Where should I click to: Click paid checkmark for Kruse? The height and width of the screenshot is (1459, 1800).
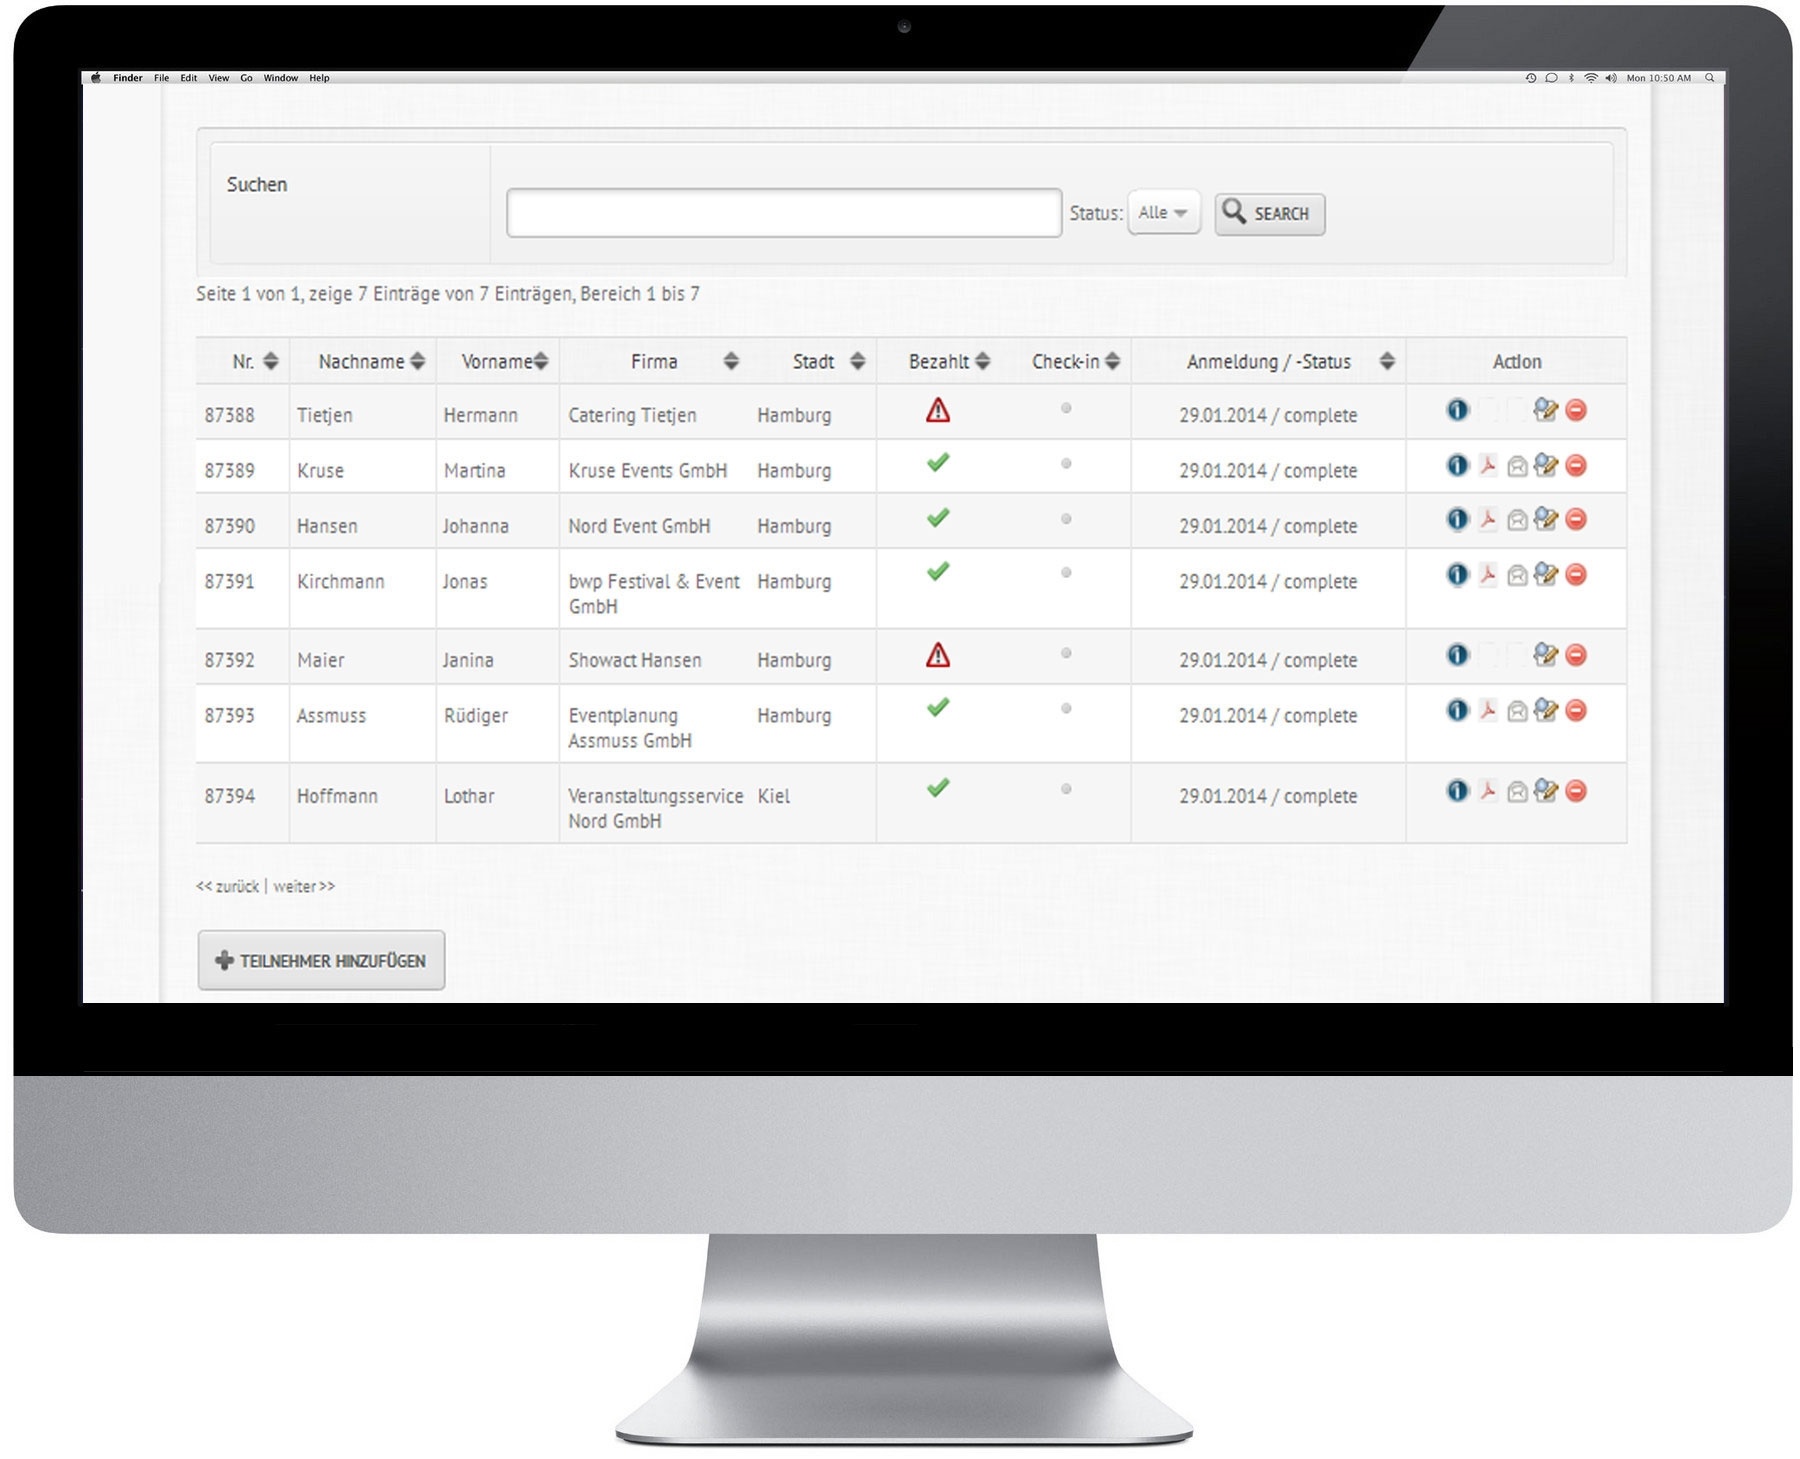937,463
